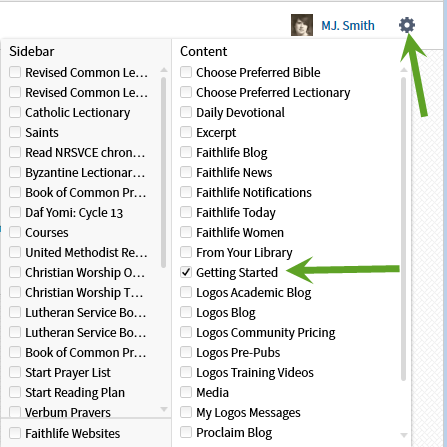447x447 pixels.
Task: Open the settings gear icon
Action: tap(407, 25)
